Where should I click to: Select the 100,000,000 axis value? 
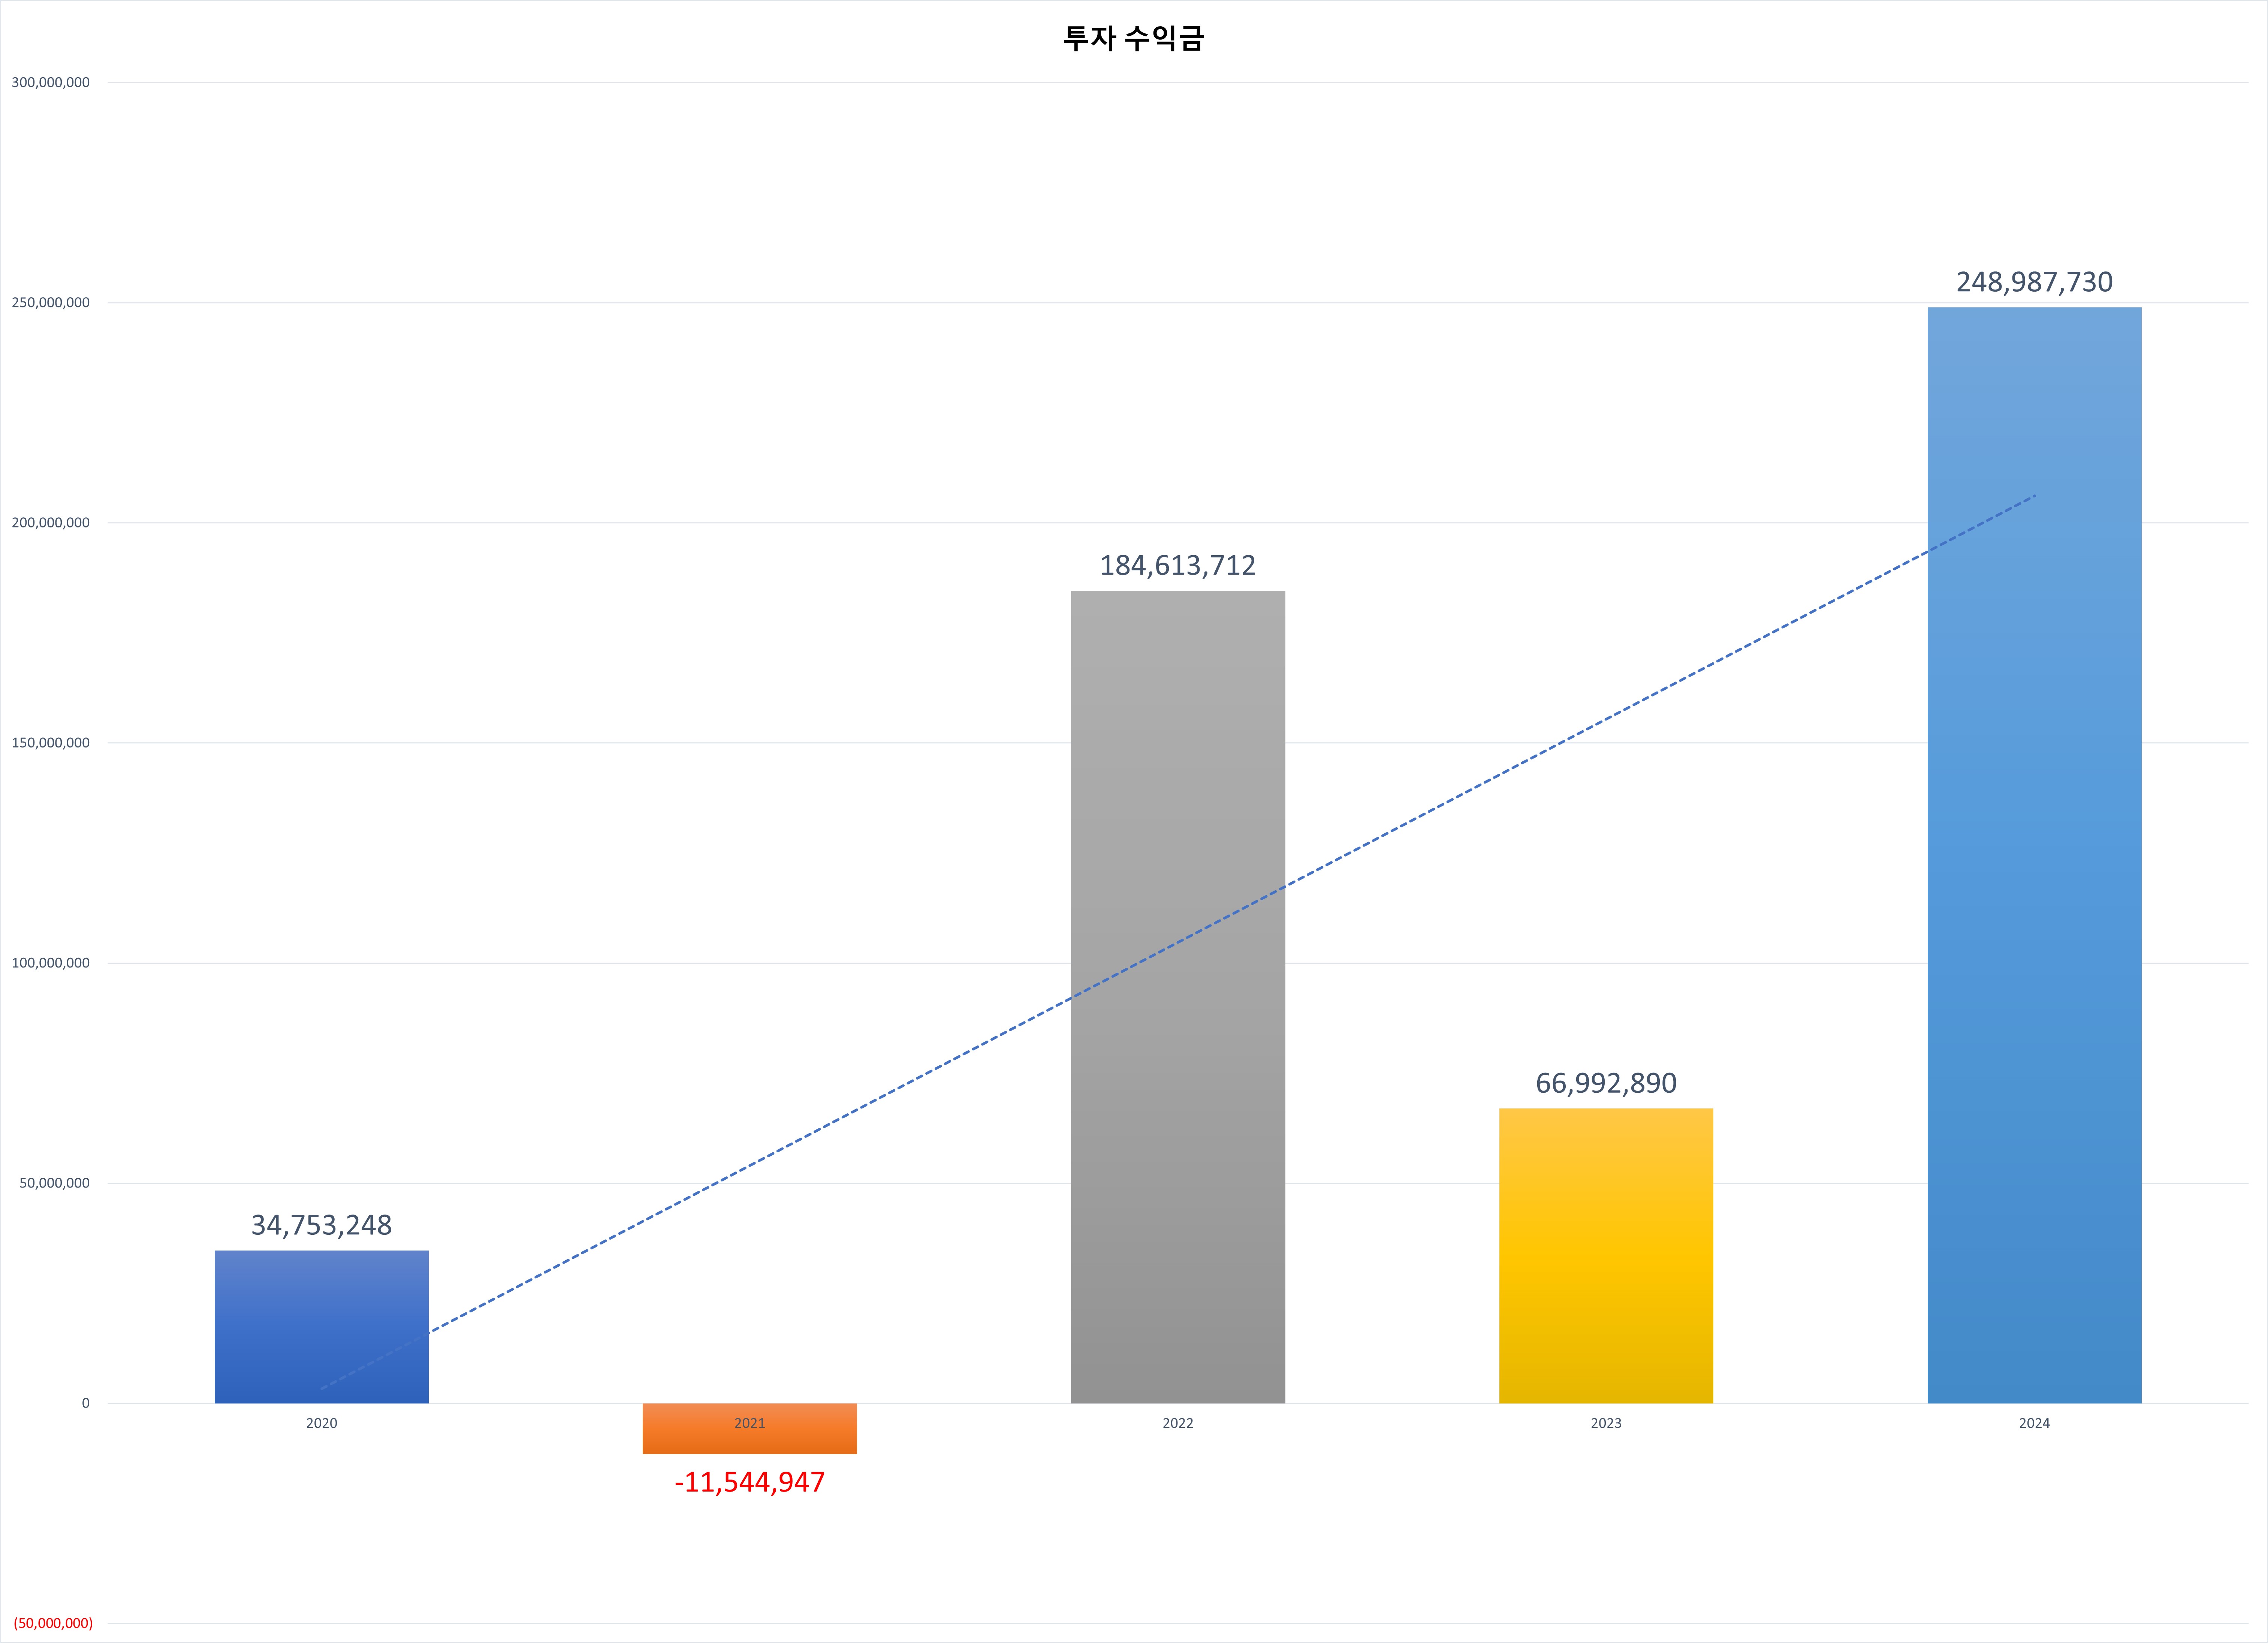50,963
